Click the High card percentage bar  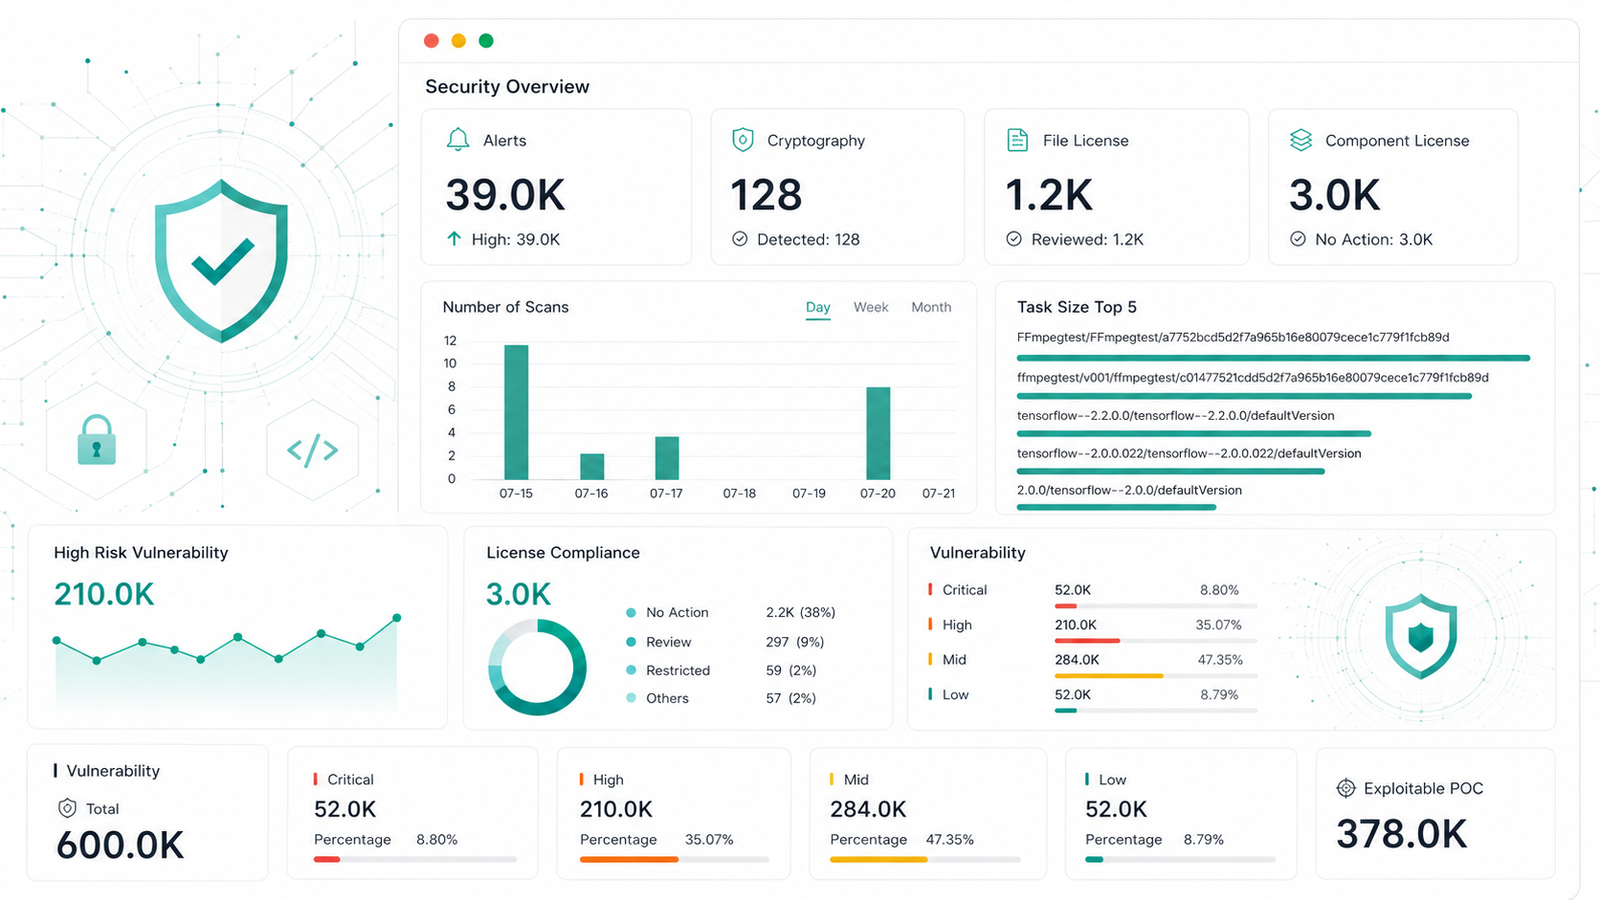click(x=674, y=859)
